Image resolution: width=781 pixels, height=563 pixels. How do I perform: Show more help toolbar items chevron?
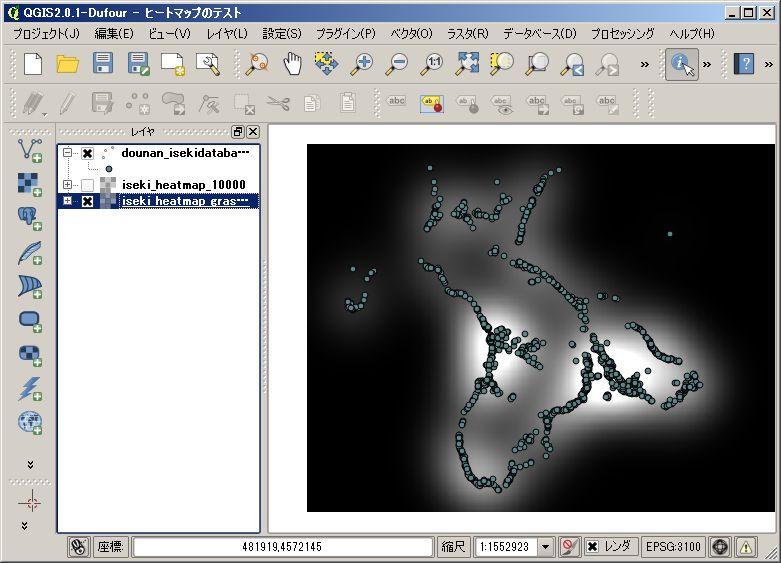click(x=769, y=64)
